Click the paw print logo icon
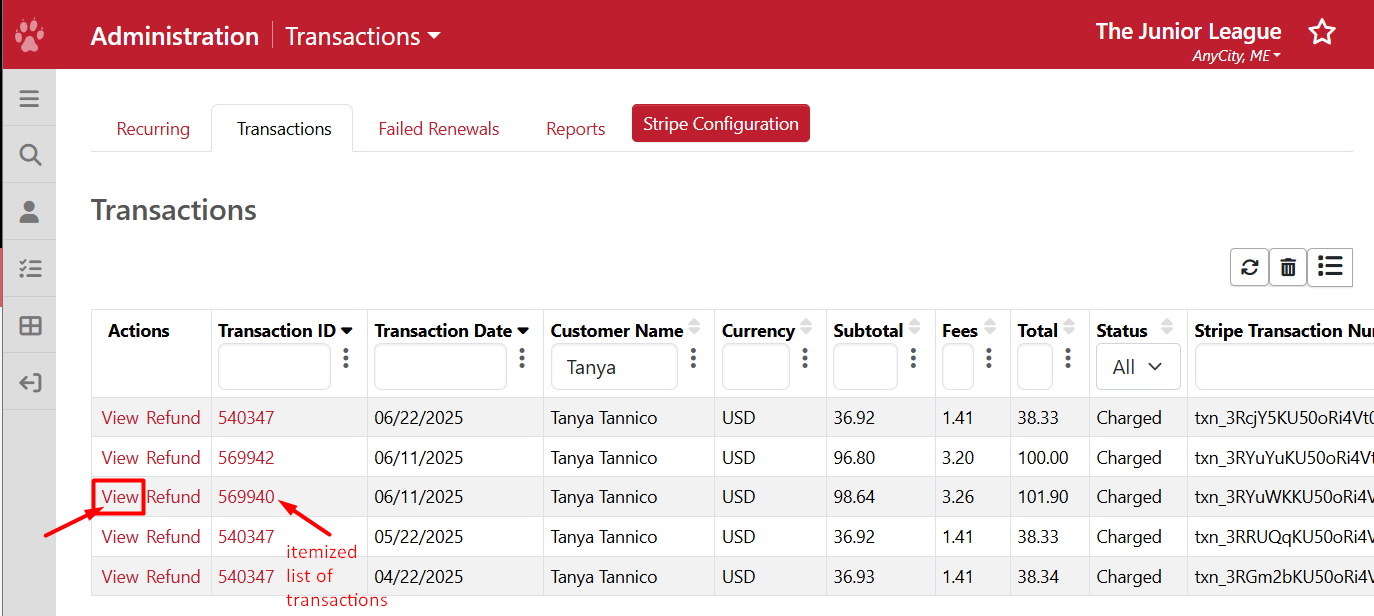 pos(29,36)
